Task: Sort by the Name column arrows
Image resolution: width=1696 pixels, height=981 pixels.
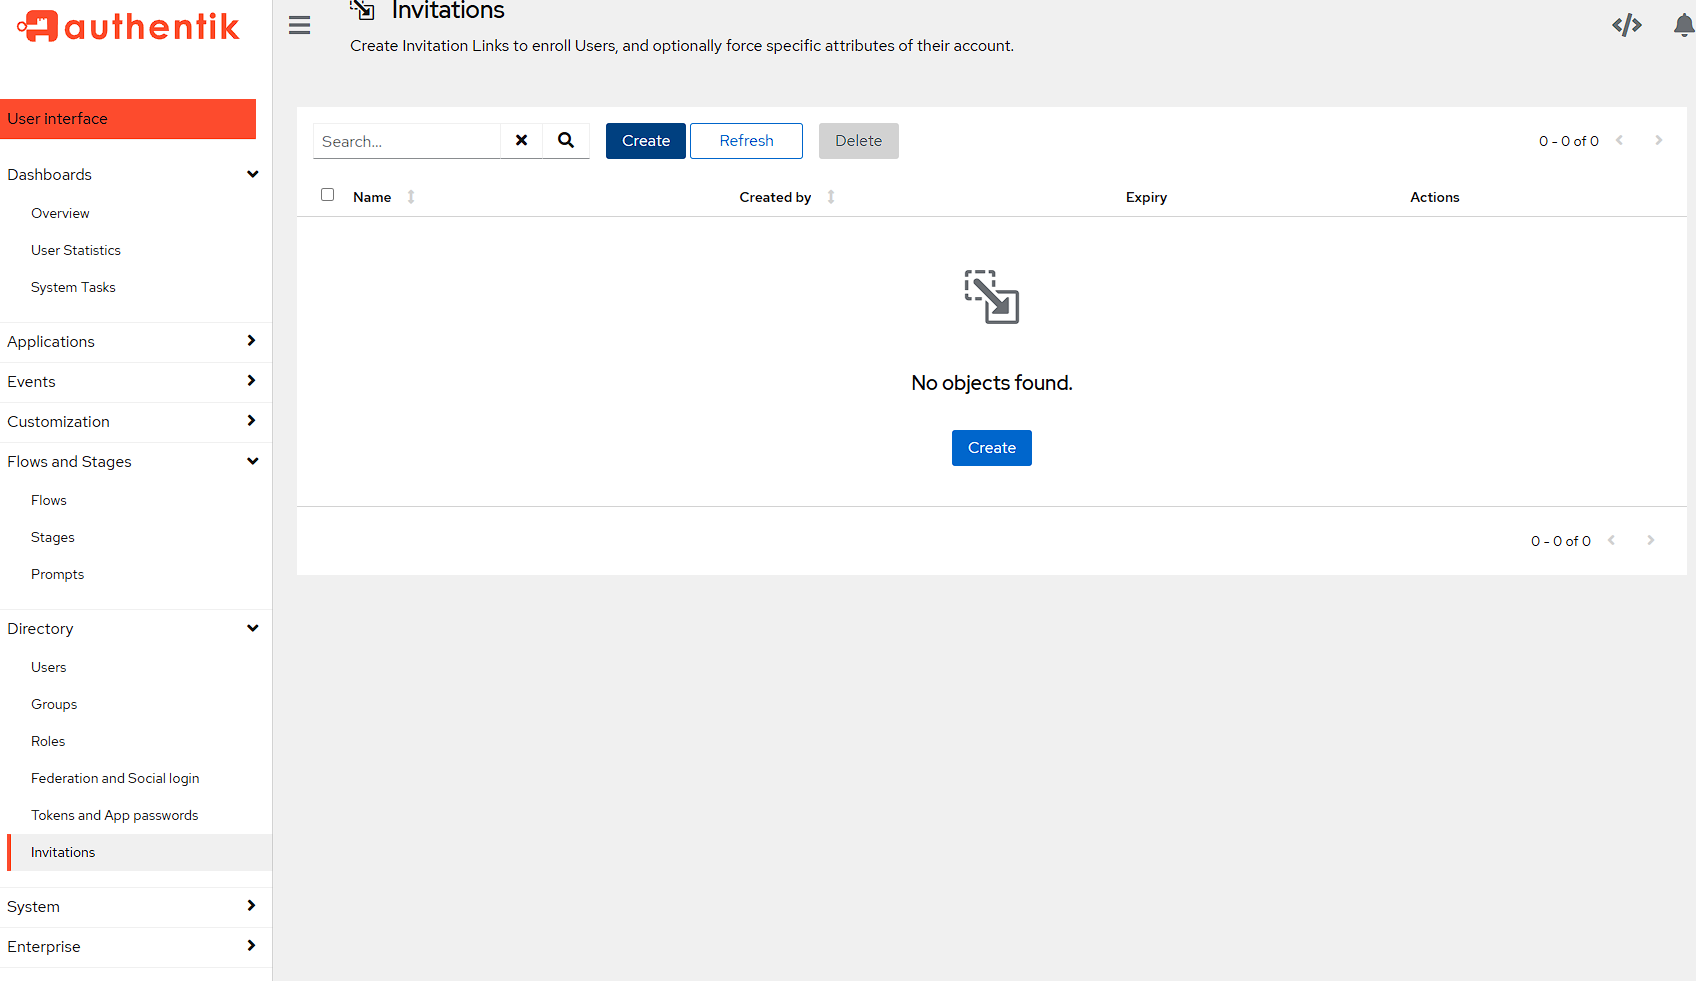Action: (411, 197)
